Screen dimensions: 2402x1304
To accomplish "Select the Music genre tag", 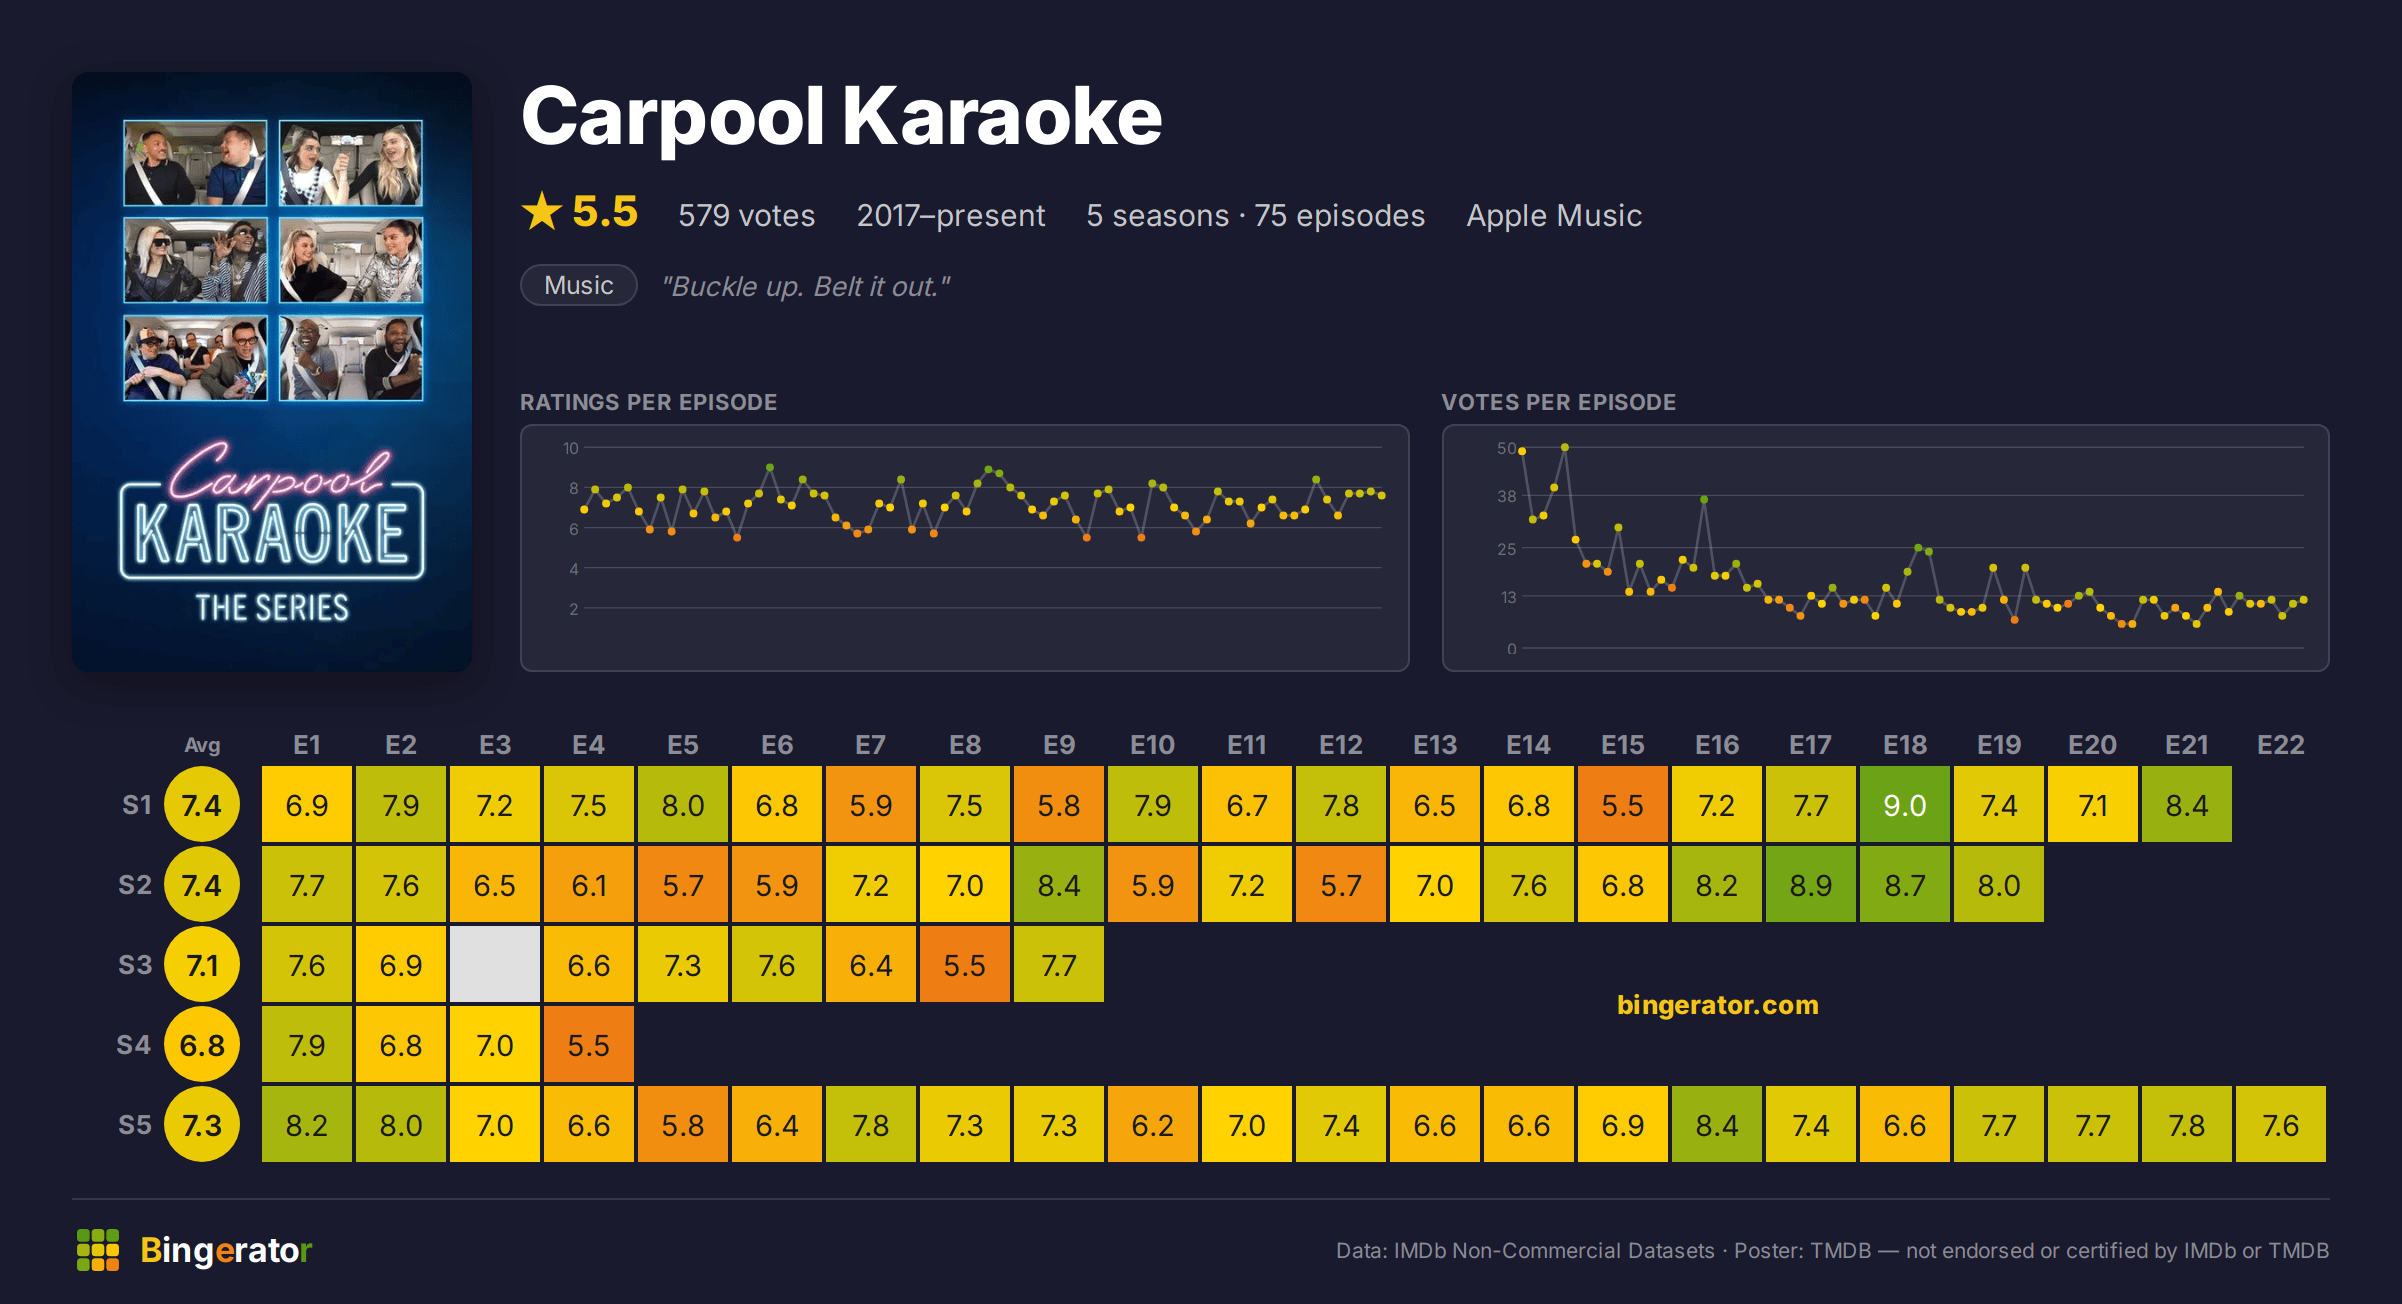I will click(579, 285).
